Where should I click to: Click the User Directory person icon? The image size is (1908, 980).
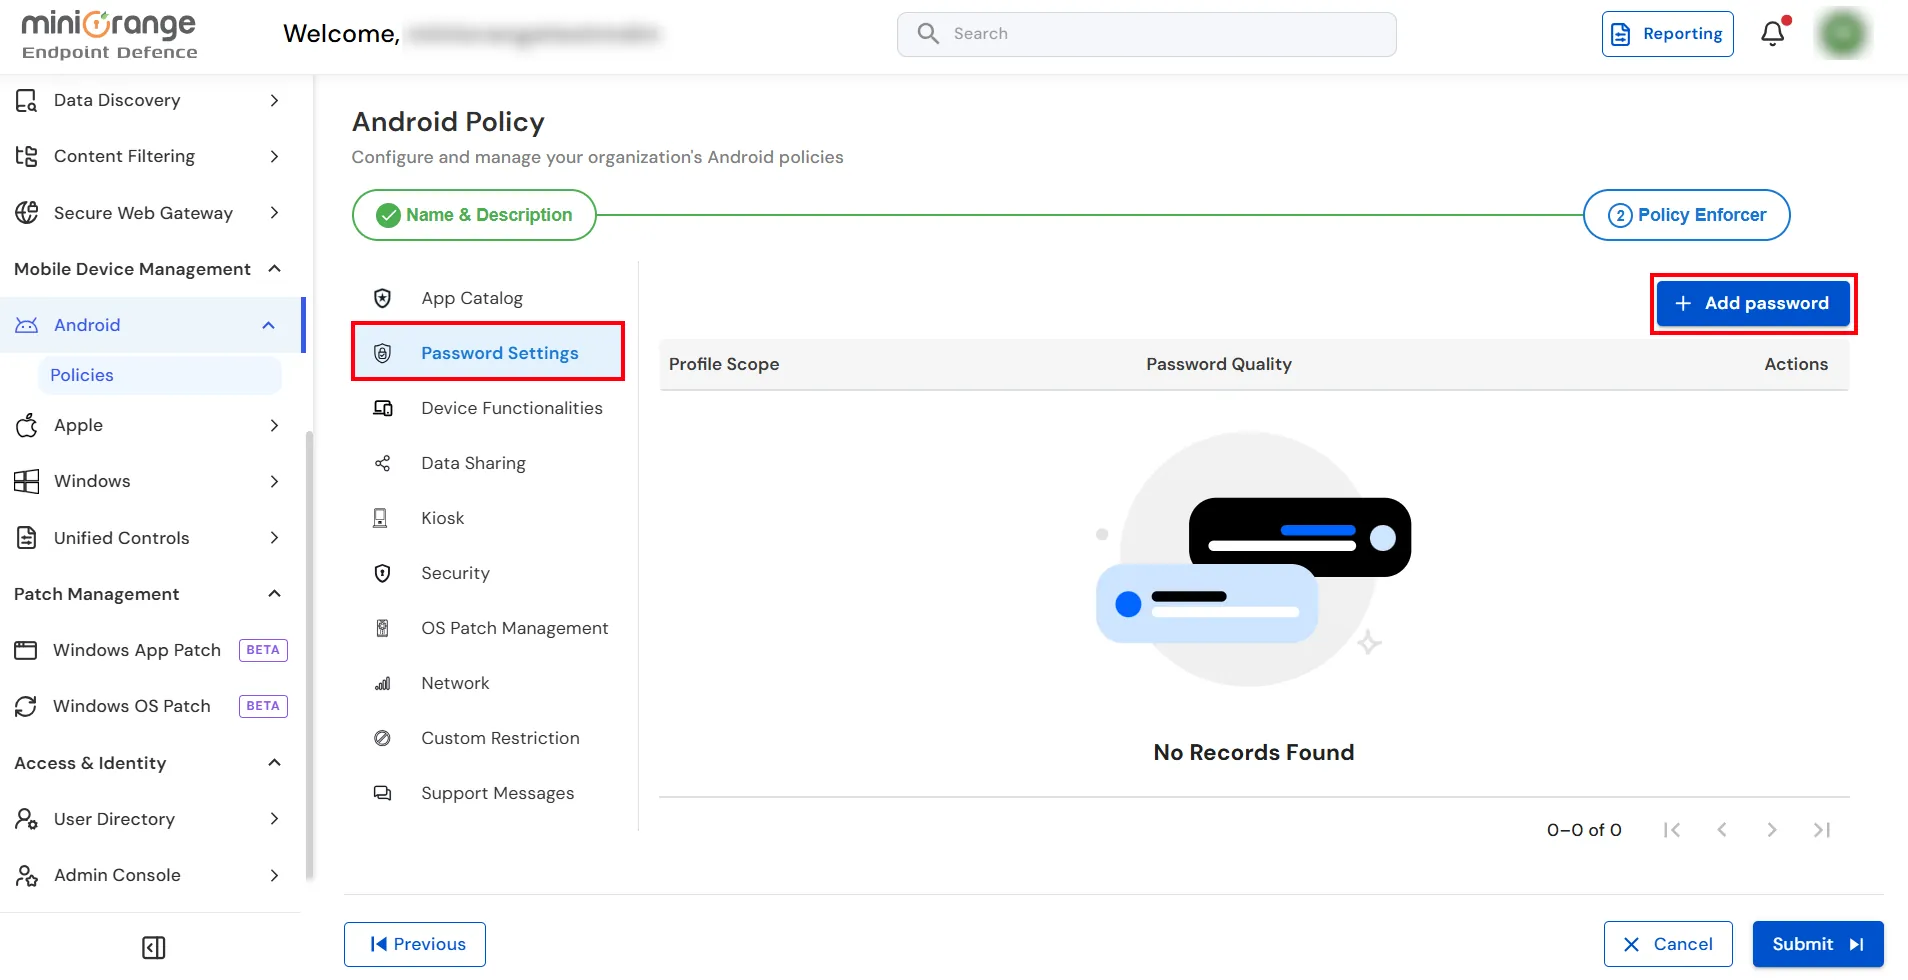tap(27, 819)
